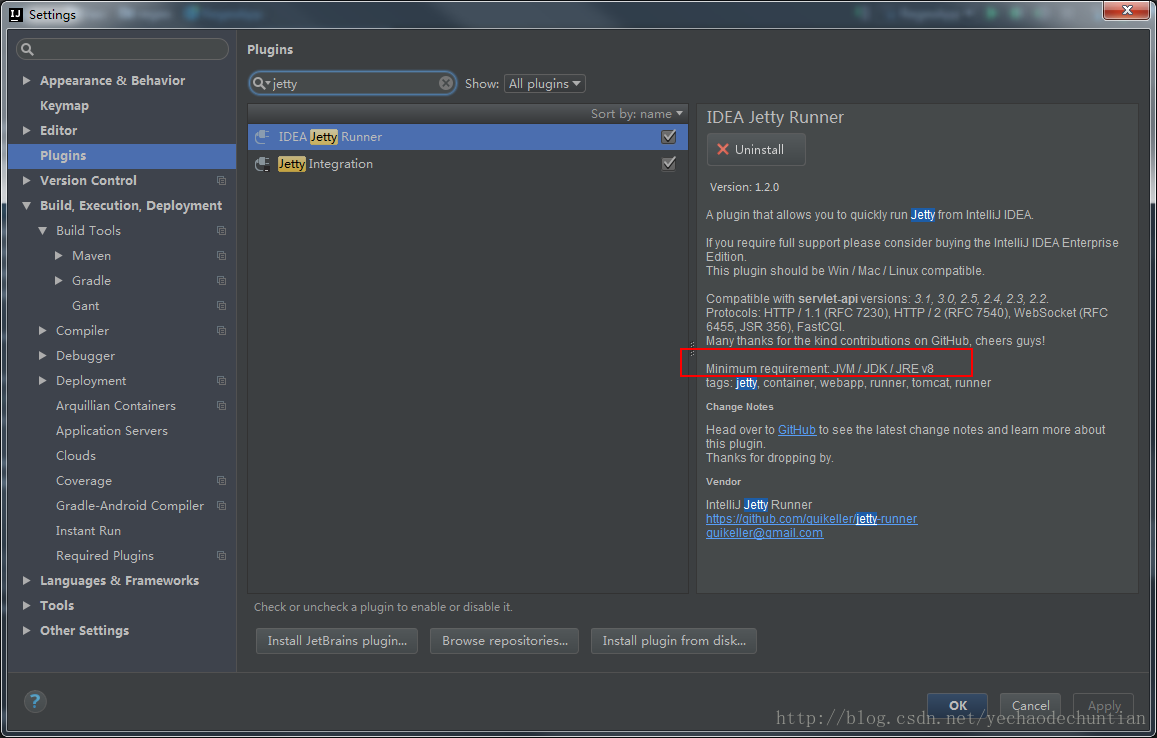Open the GitHub change notes link

797,430
